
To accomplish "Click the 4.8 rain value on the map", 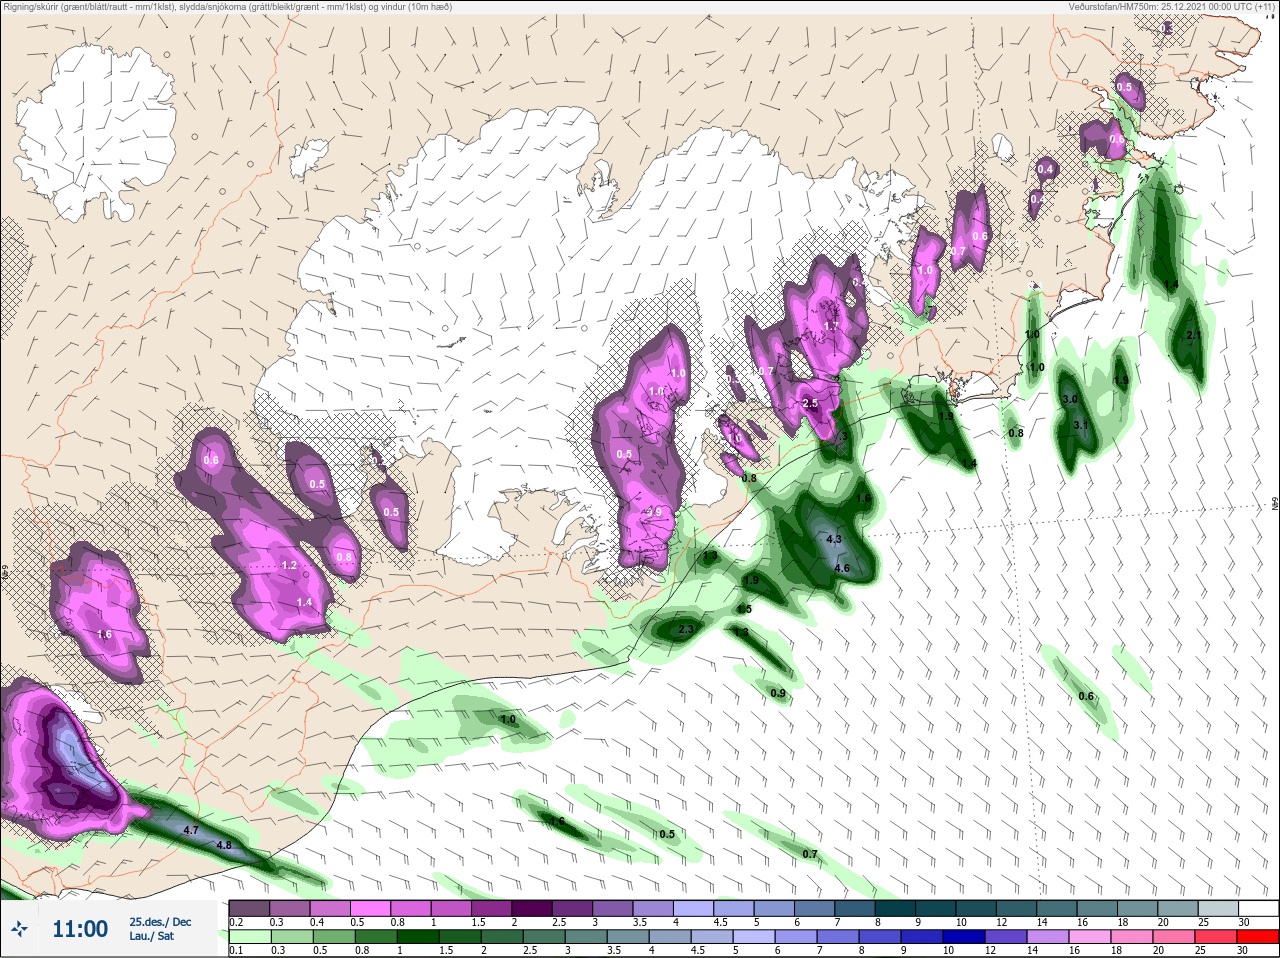I will click(x=224, y=845).
